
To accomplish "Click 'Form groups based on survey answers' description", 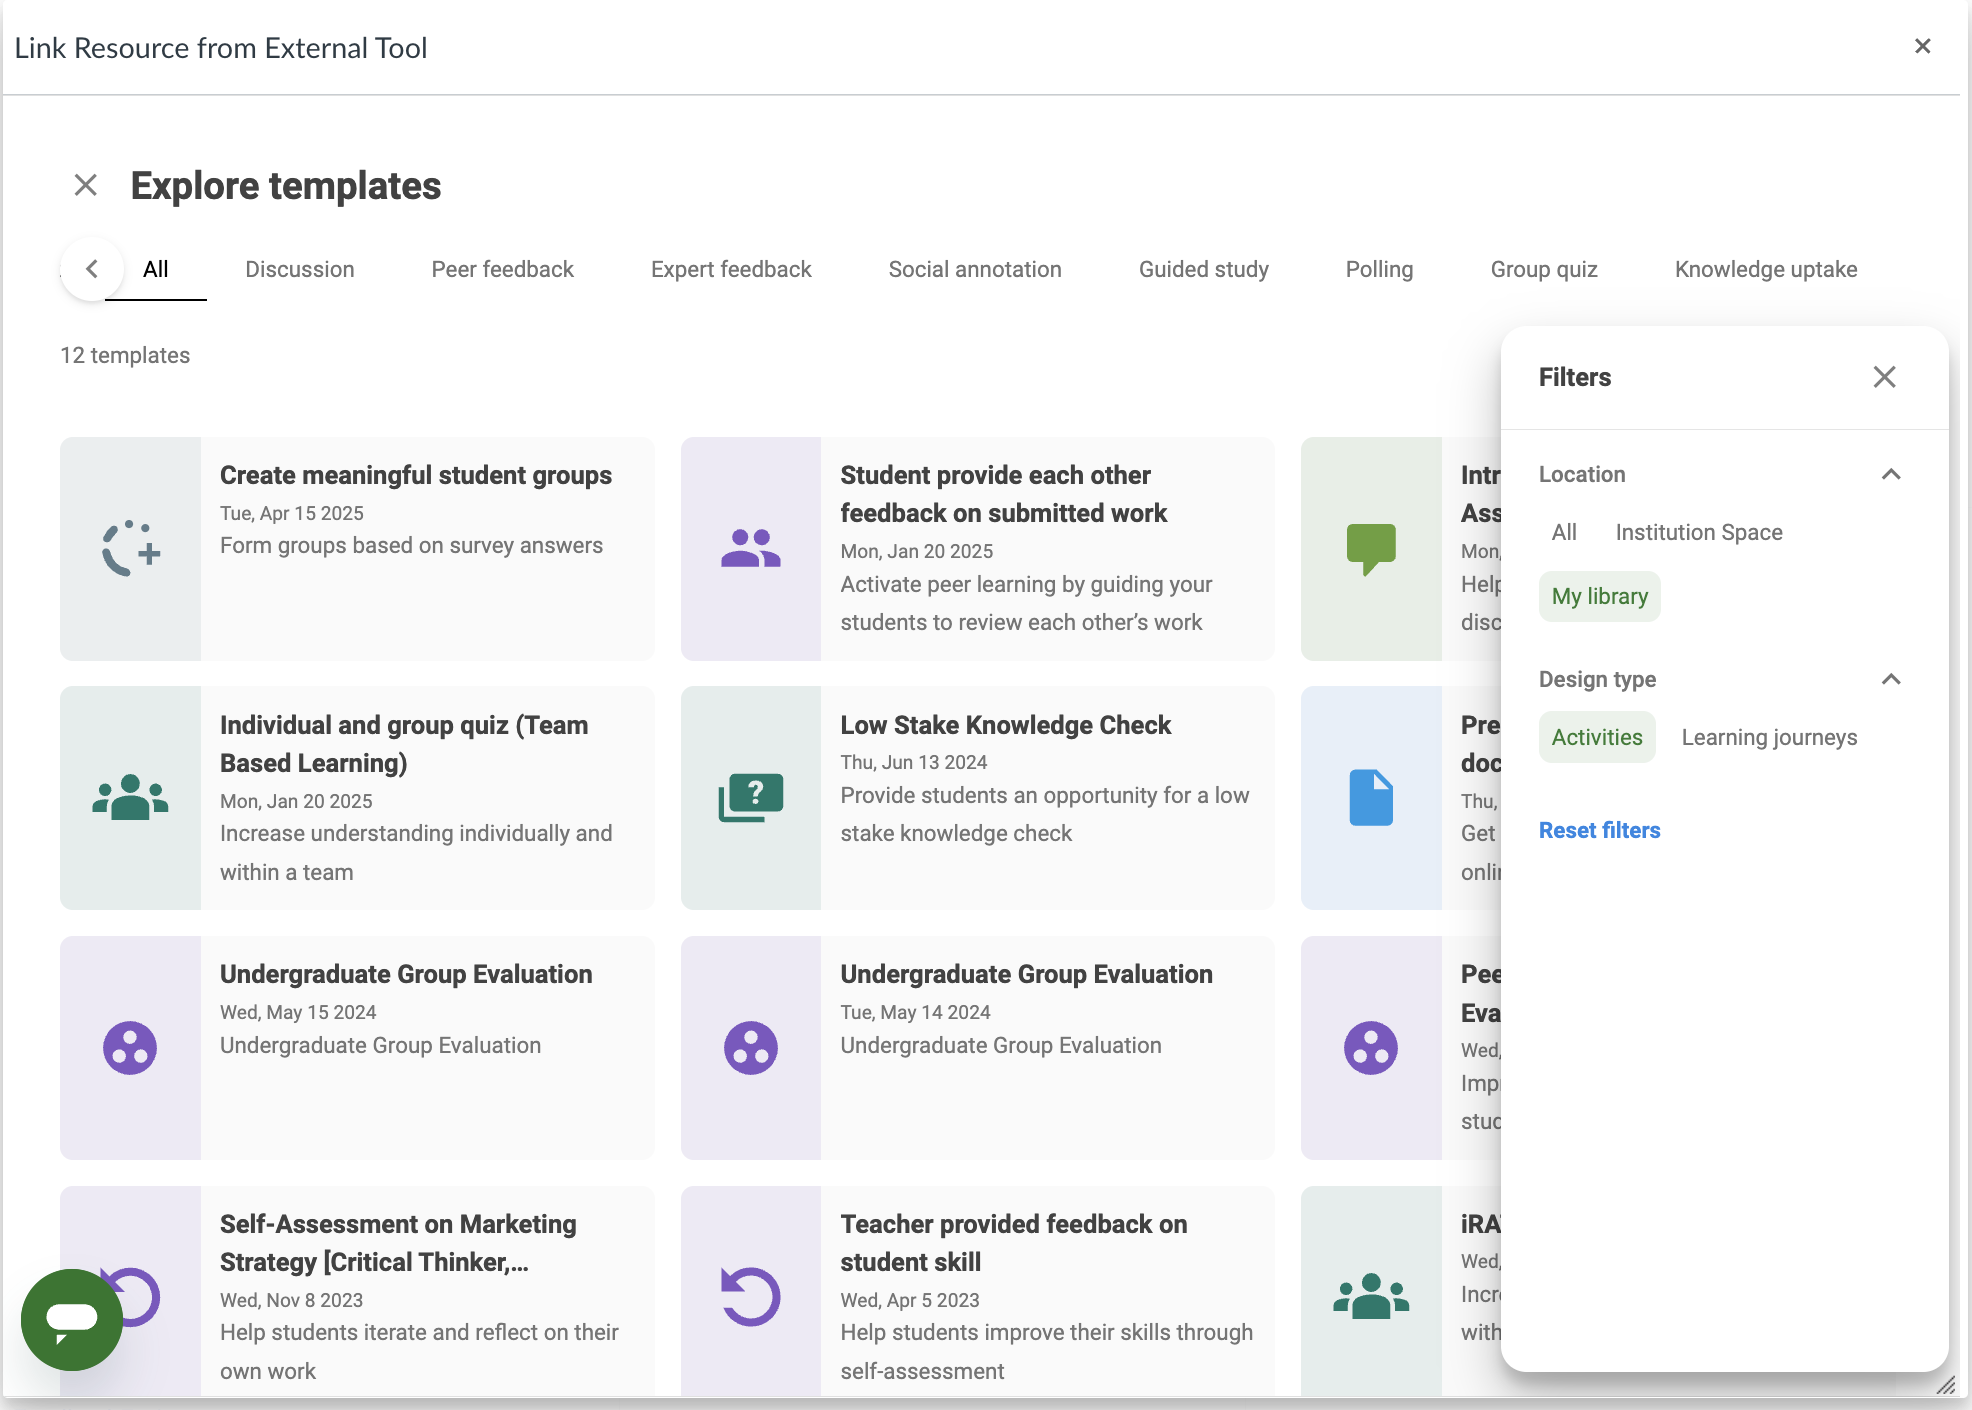I will click(x=411, y=545).
